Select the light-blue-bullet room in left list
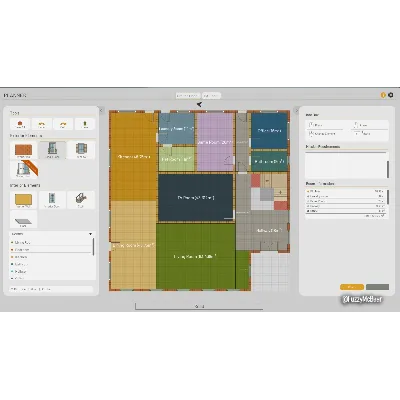The width and height of the screenshot is (400, 400). 52,272
